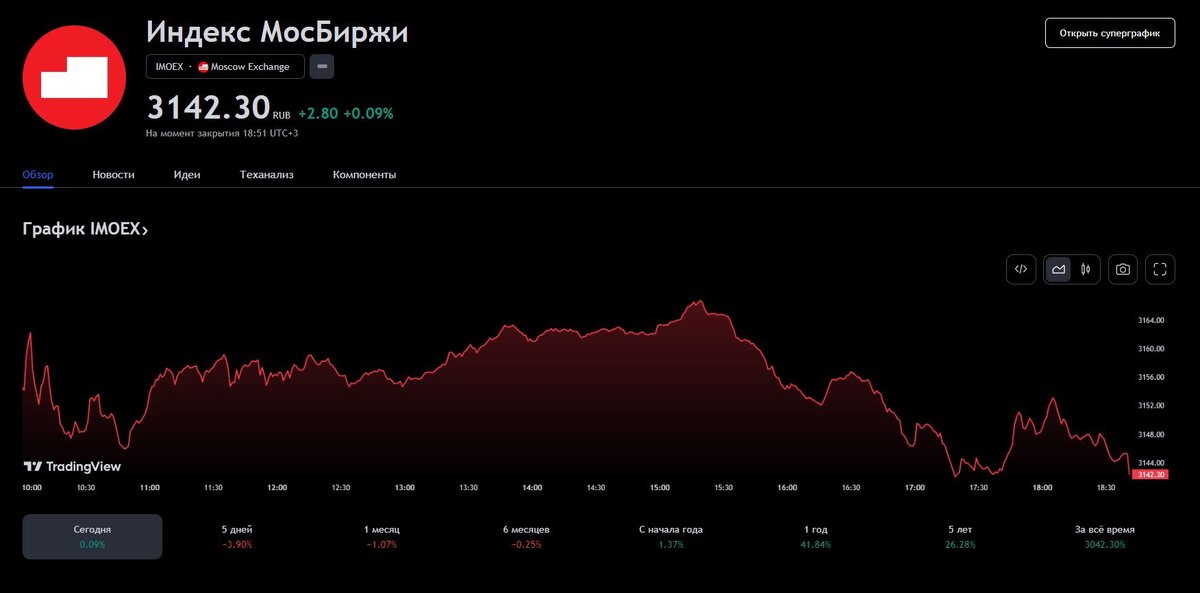Screen dimensions: 1200x593
Task: Click the +2.80 +0.09% change value
Action: 346,114
